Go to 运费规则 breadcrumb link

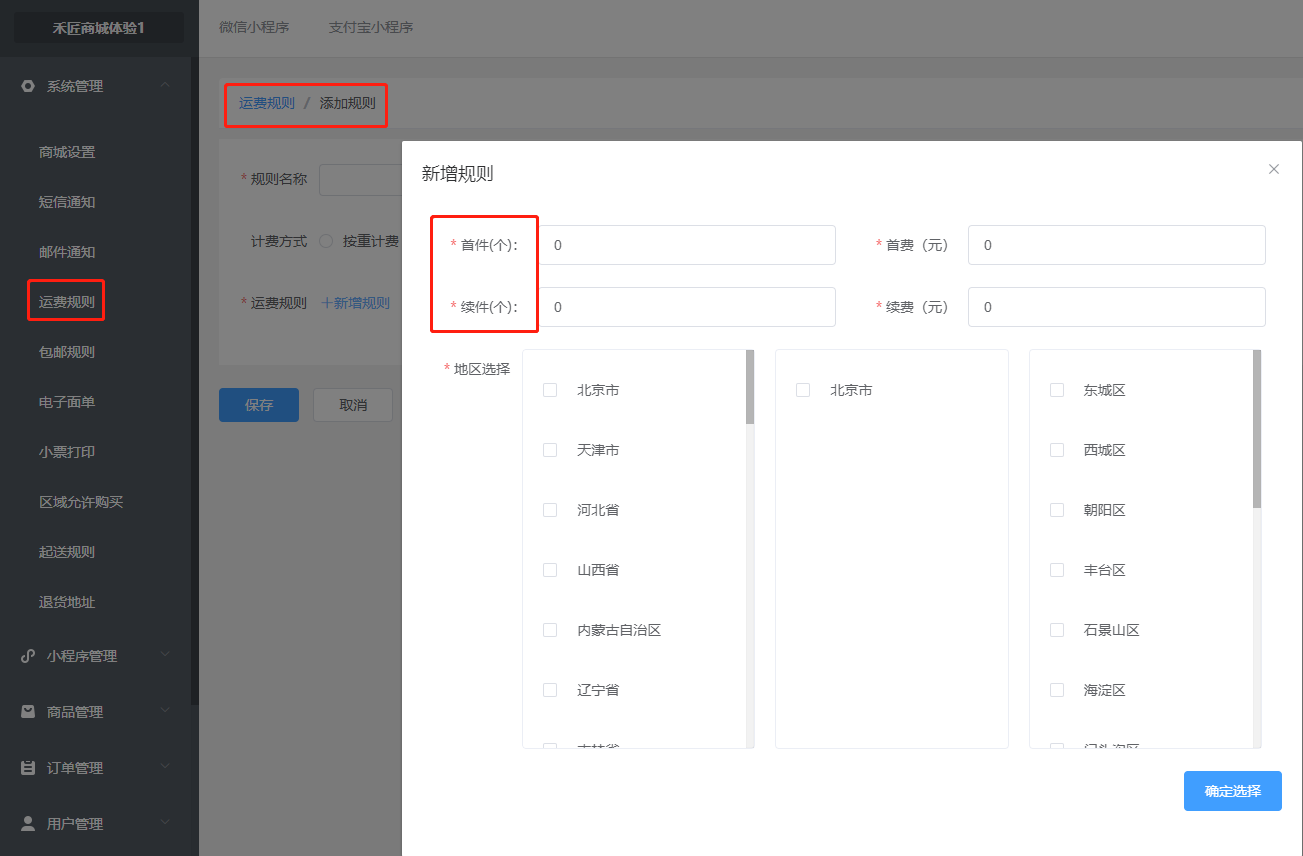(x=267, y=103)
